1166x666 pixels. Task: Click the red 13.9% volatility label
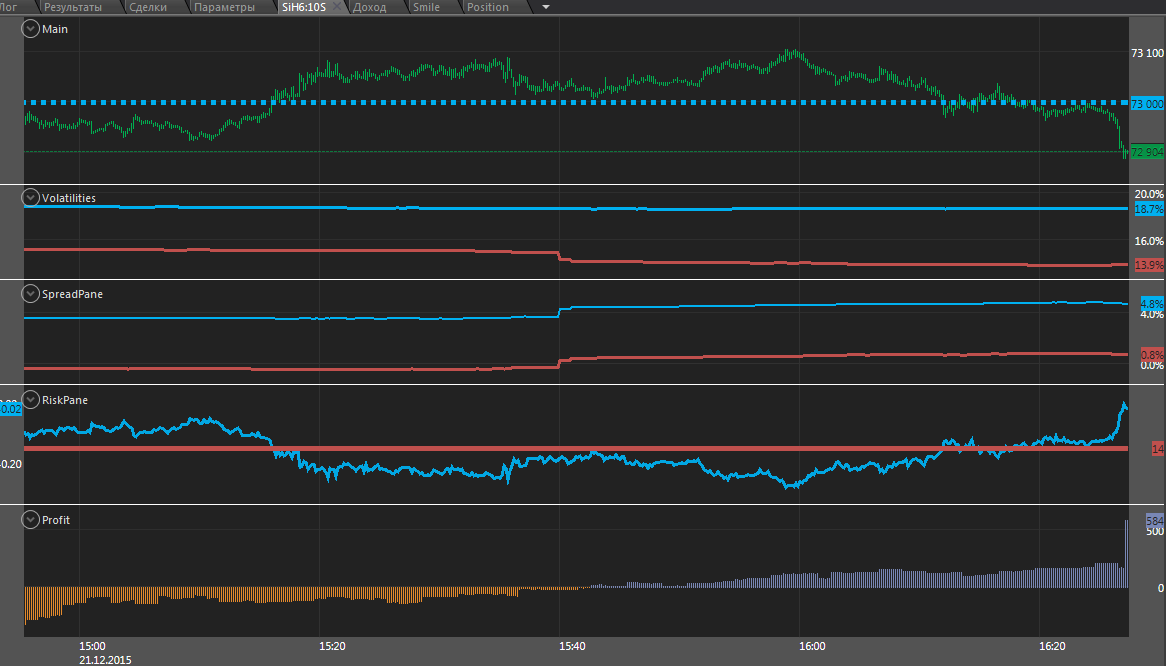pyautogui.click(x=1149, y=265)
